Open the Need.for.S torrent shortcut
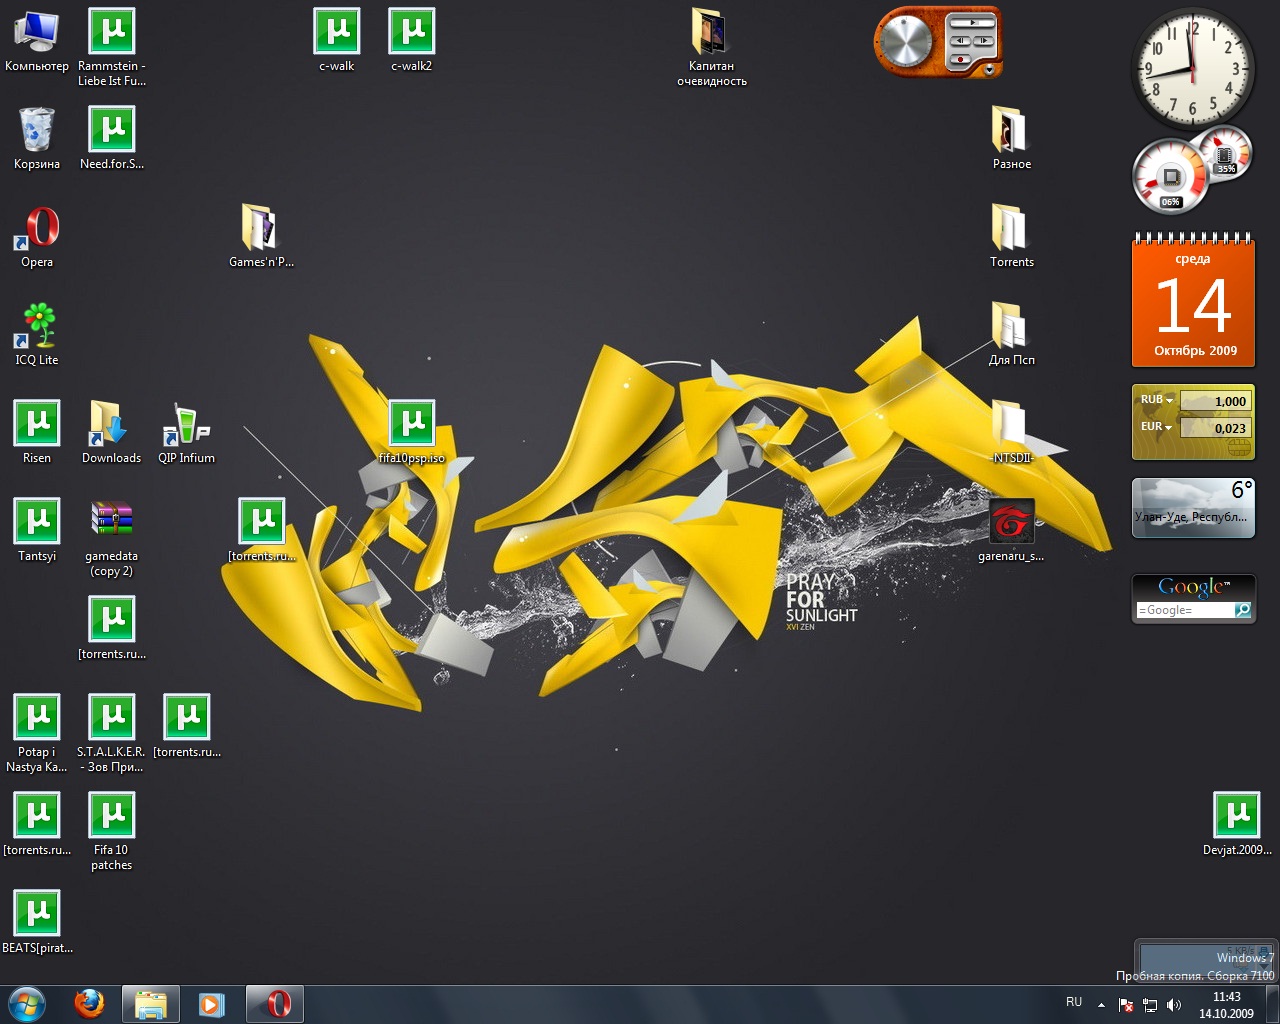This screenshot has height=1024, width=1280. [x=112, y=128]
